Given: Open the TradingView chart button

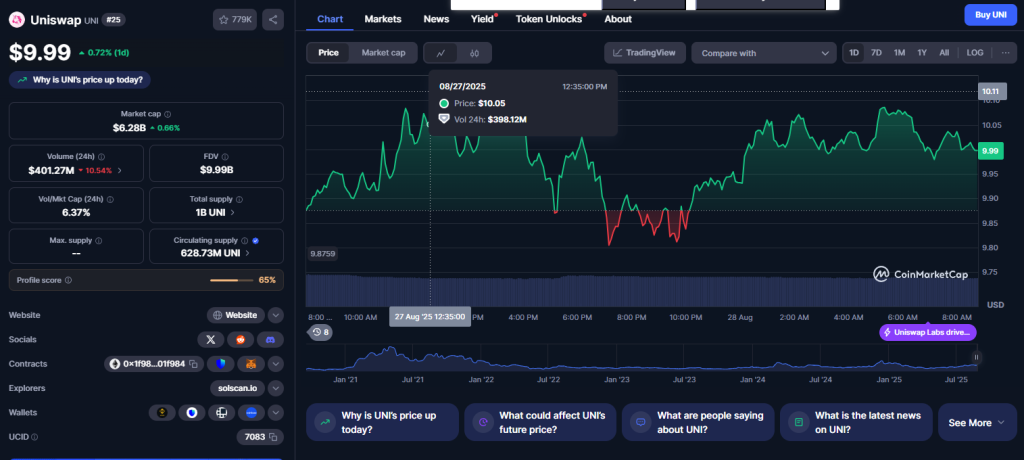Looking at the screenshot, I should [643, 53].
